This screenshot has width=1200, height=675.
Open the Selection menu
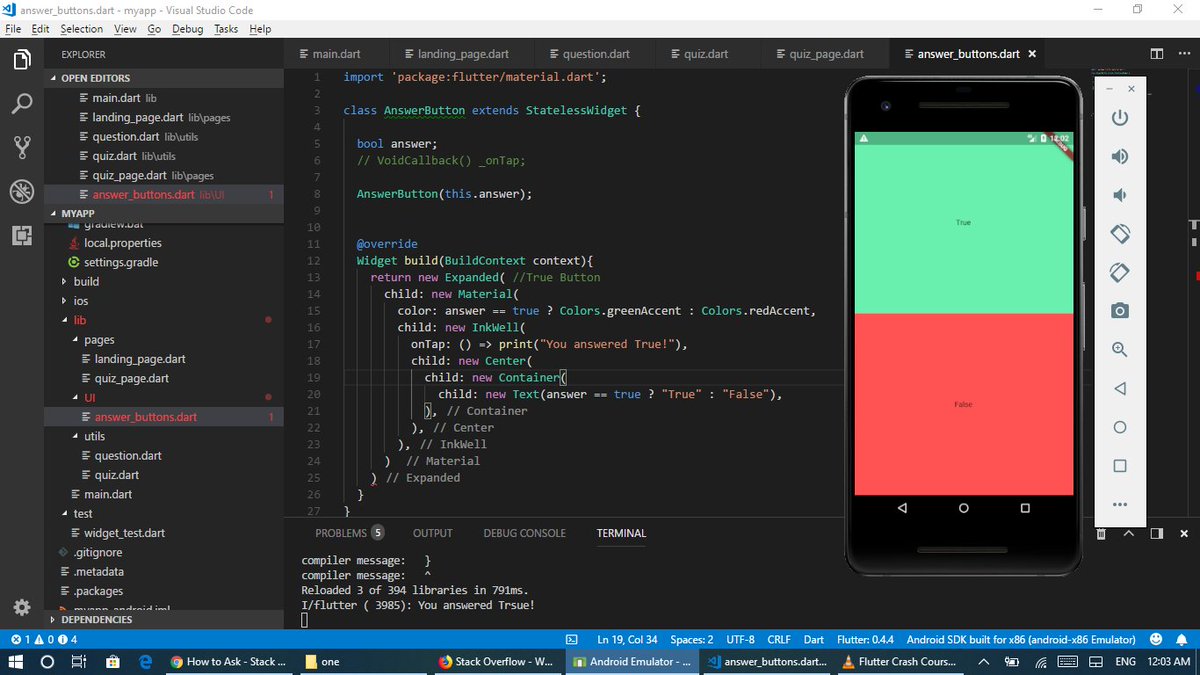pos(81,29)
